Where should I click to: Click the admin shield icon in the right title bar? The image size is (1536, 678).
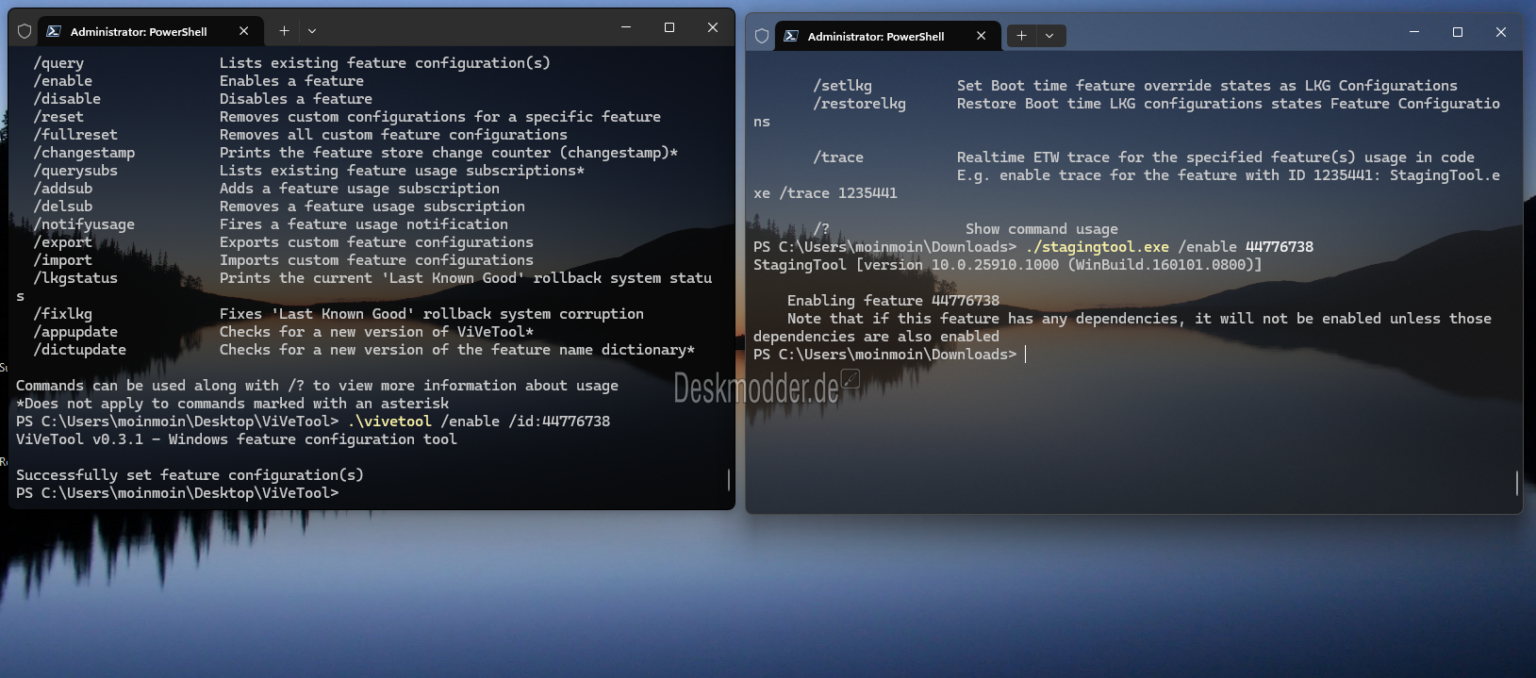[x=761, y=35]
